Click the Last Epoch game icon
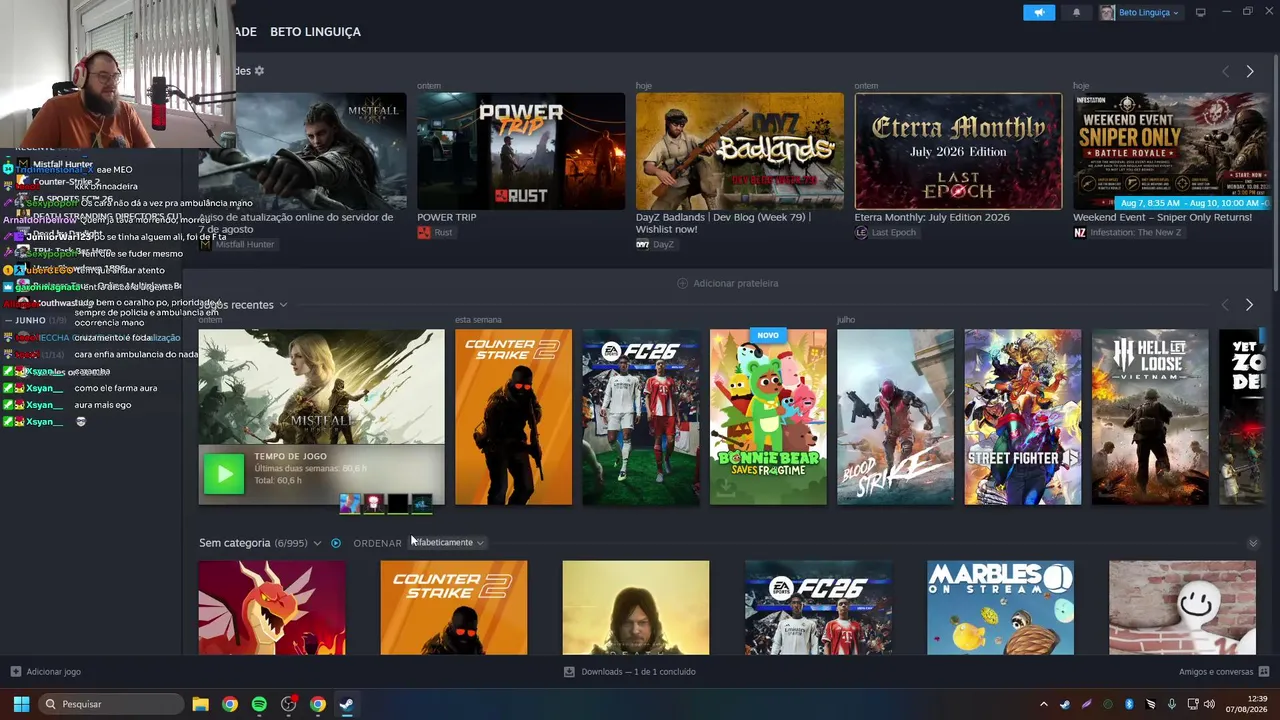1280x720 pixels. (x=861, y=233)
